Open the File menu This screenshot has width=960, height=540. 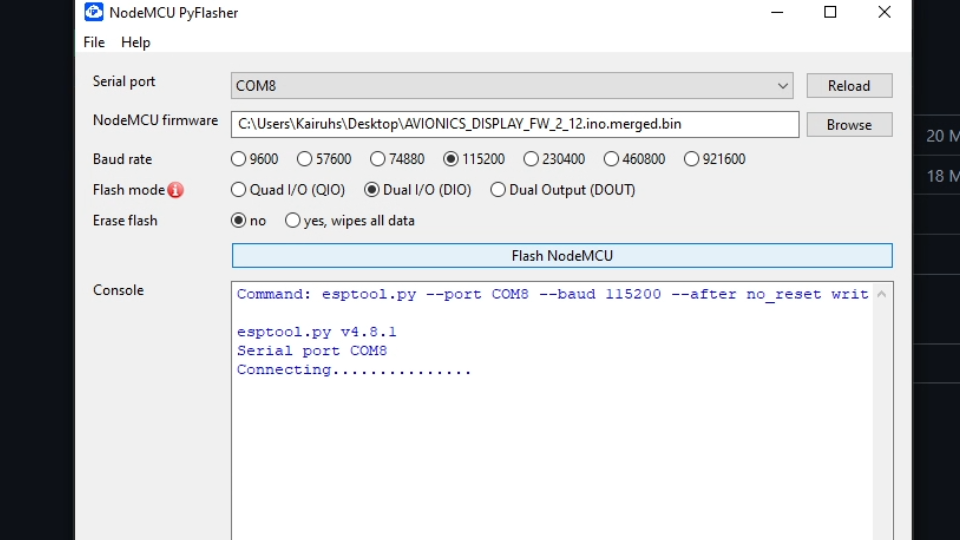(x=94, y=42)
